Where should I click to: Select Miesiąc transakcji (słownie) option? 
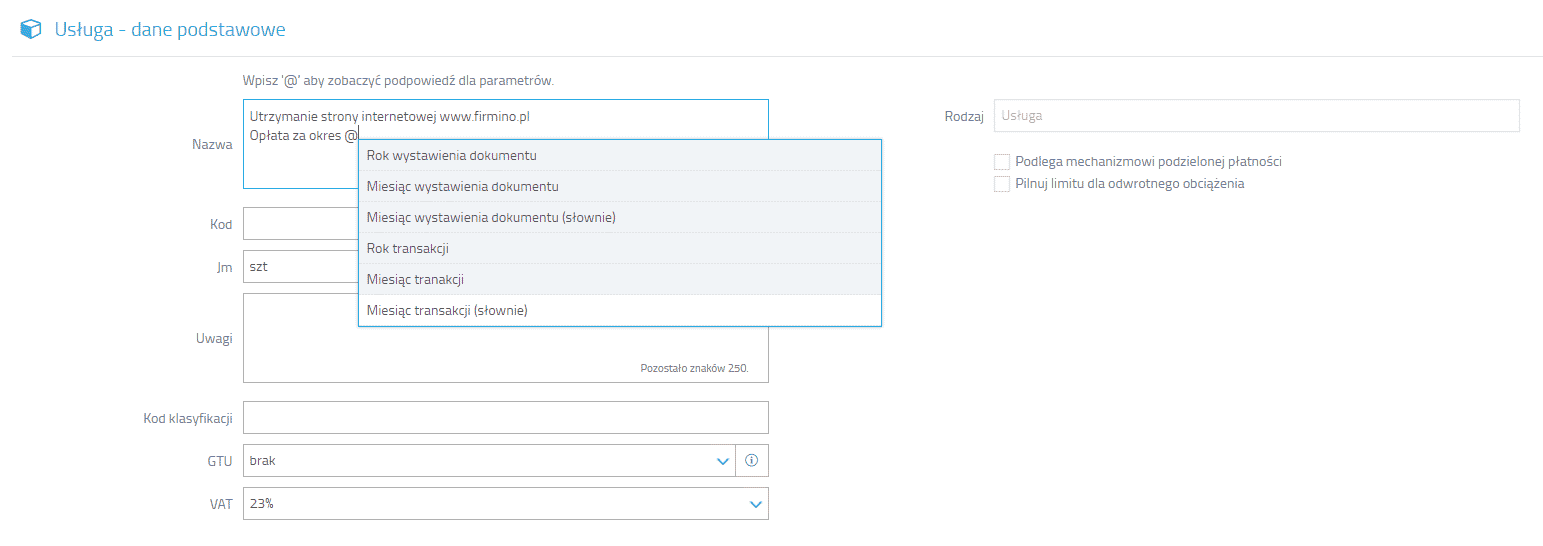click(x=620, y=310)
